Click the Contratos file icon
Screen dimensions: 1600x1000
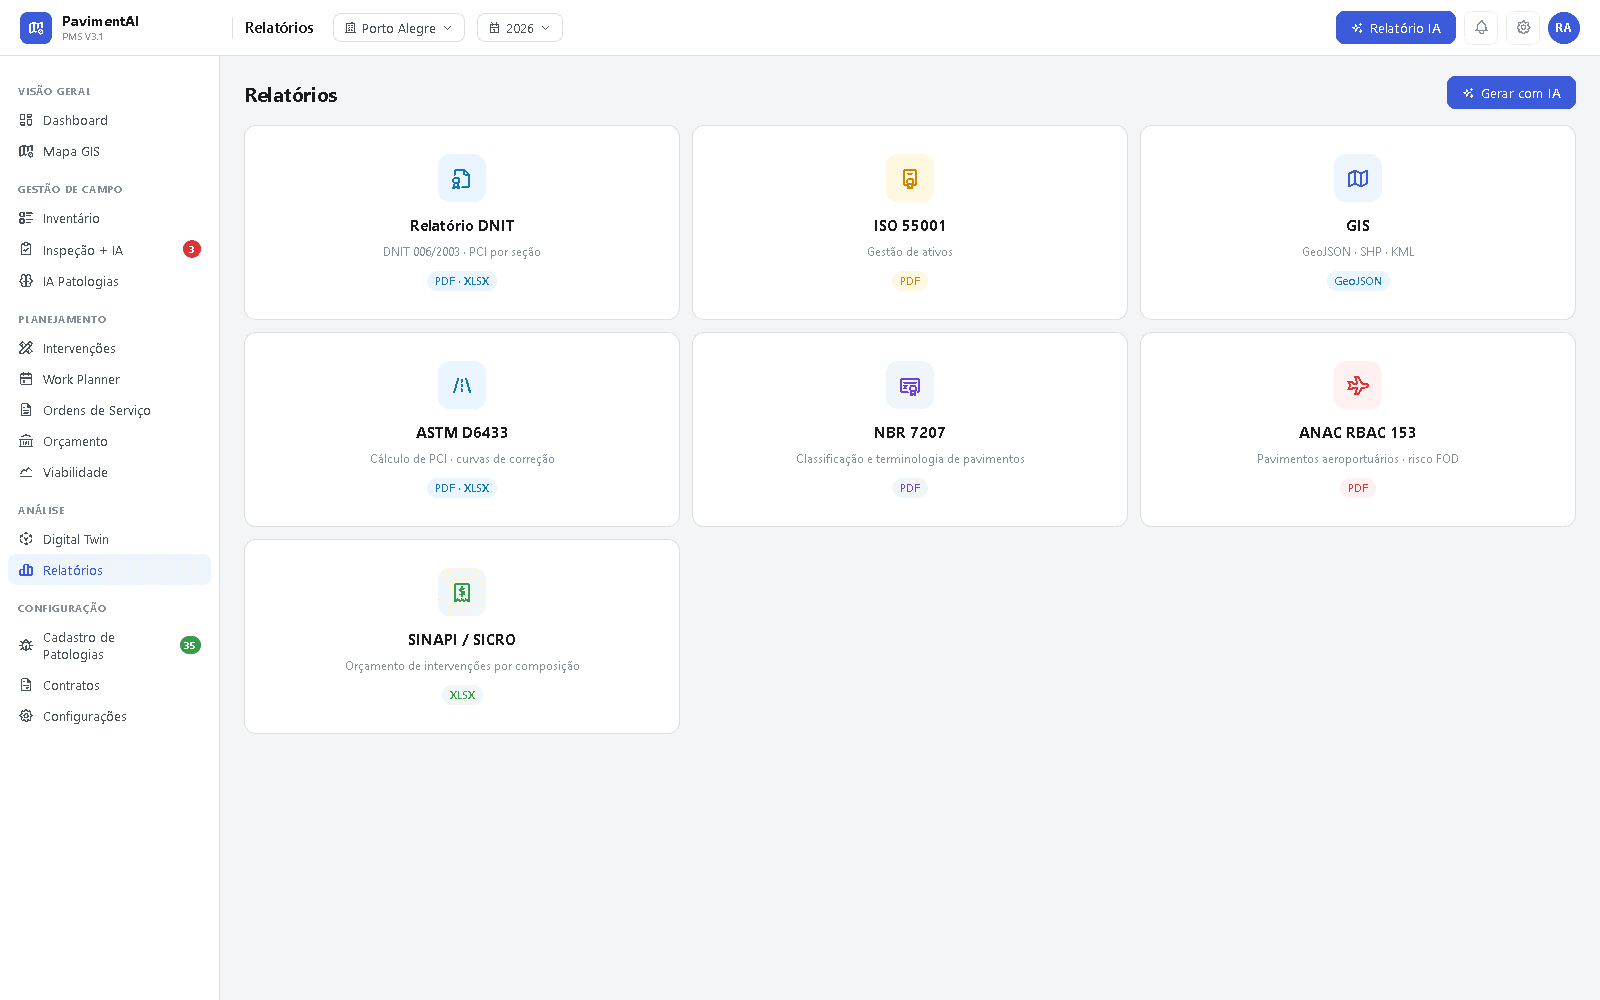click(x=26, y=685)
